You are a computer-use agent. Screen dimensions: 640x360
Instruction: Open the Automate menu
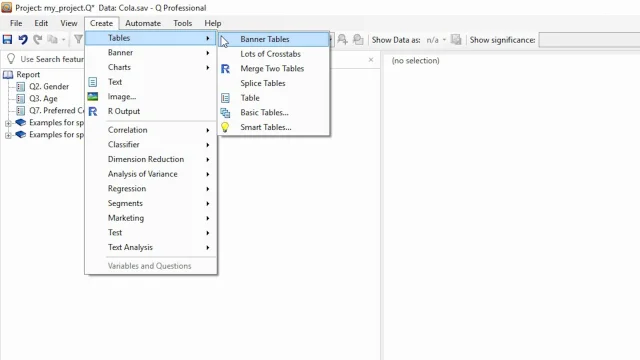coord(143,23)
